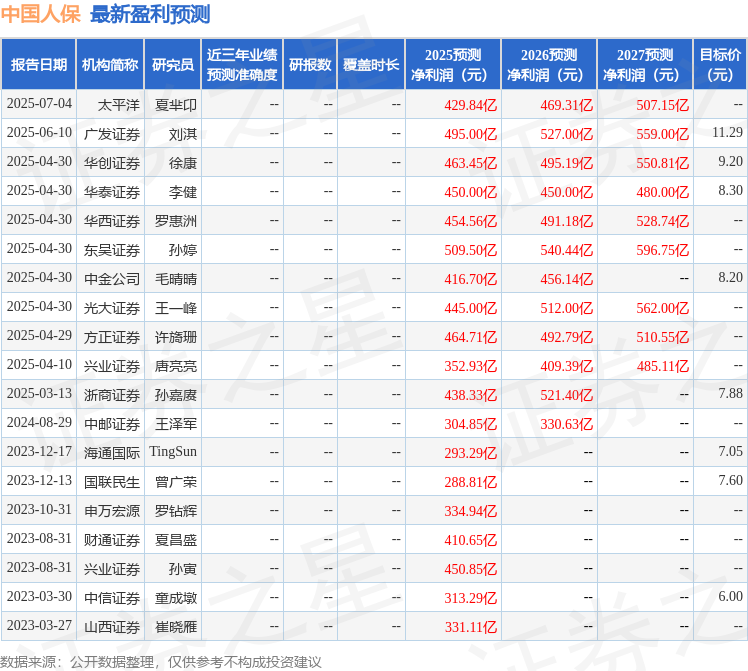Screen dimensions: 748x671
Task: Select institution 海通国际
Action: coord(112,453)
